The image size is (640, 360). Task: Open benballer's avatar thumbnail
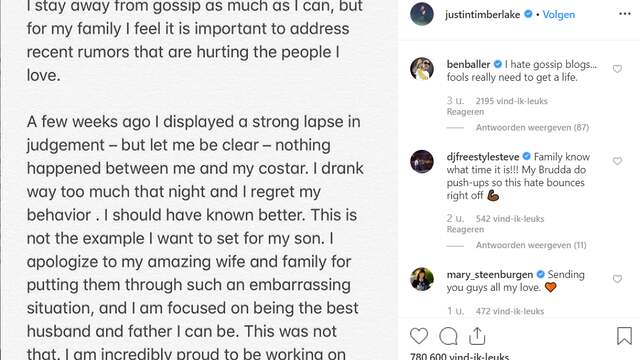point(422,69)
